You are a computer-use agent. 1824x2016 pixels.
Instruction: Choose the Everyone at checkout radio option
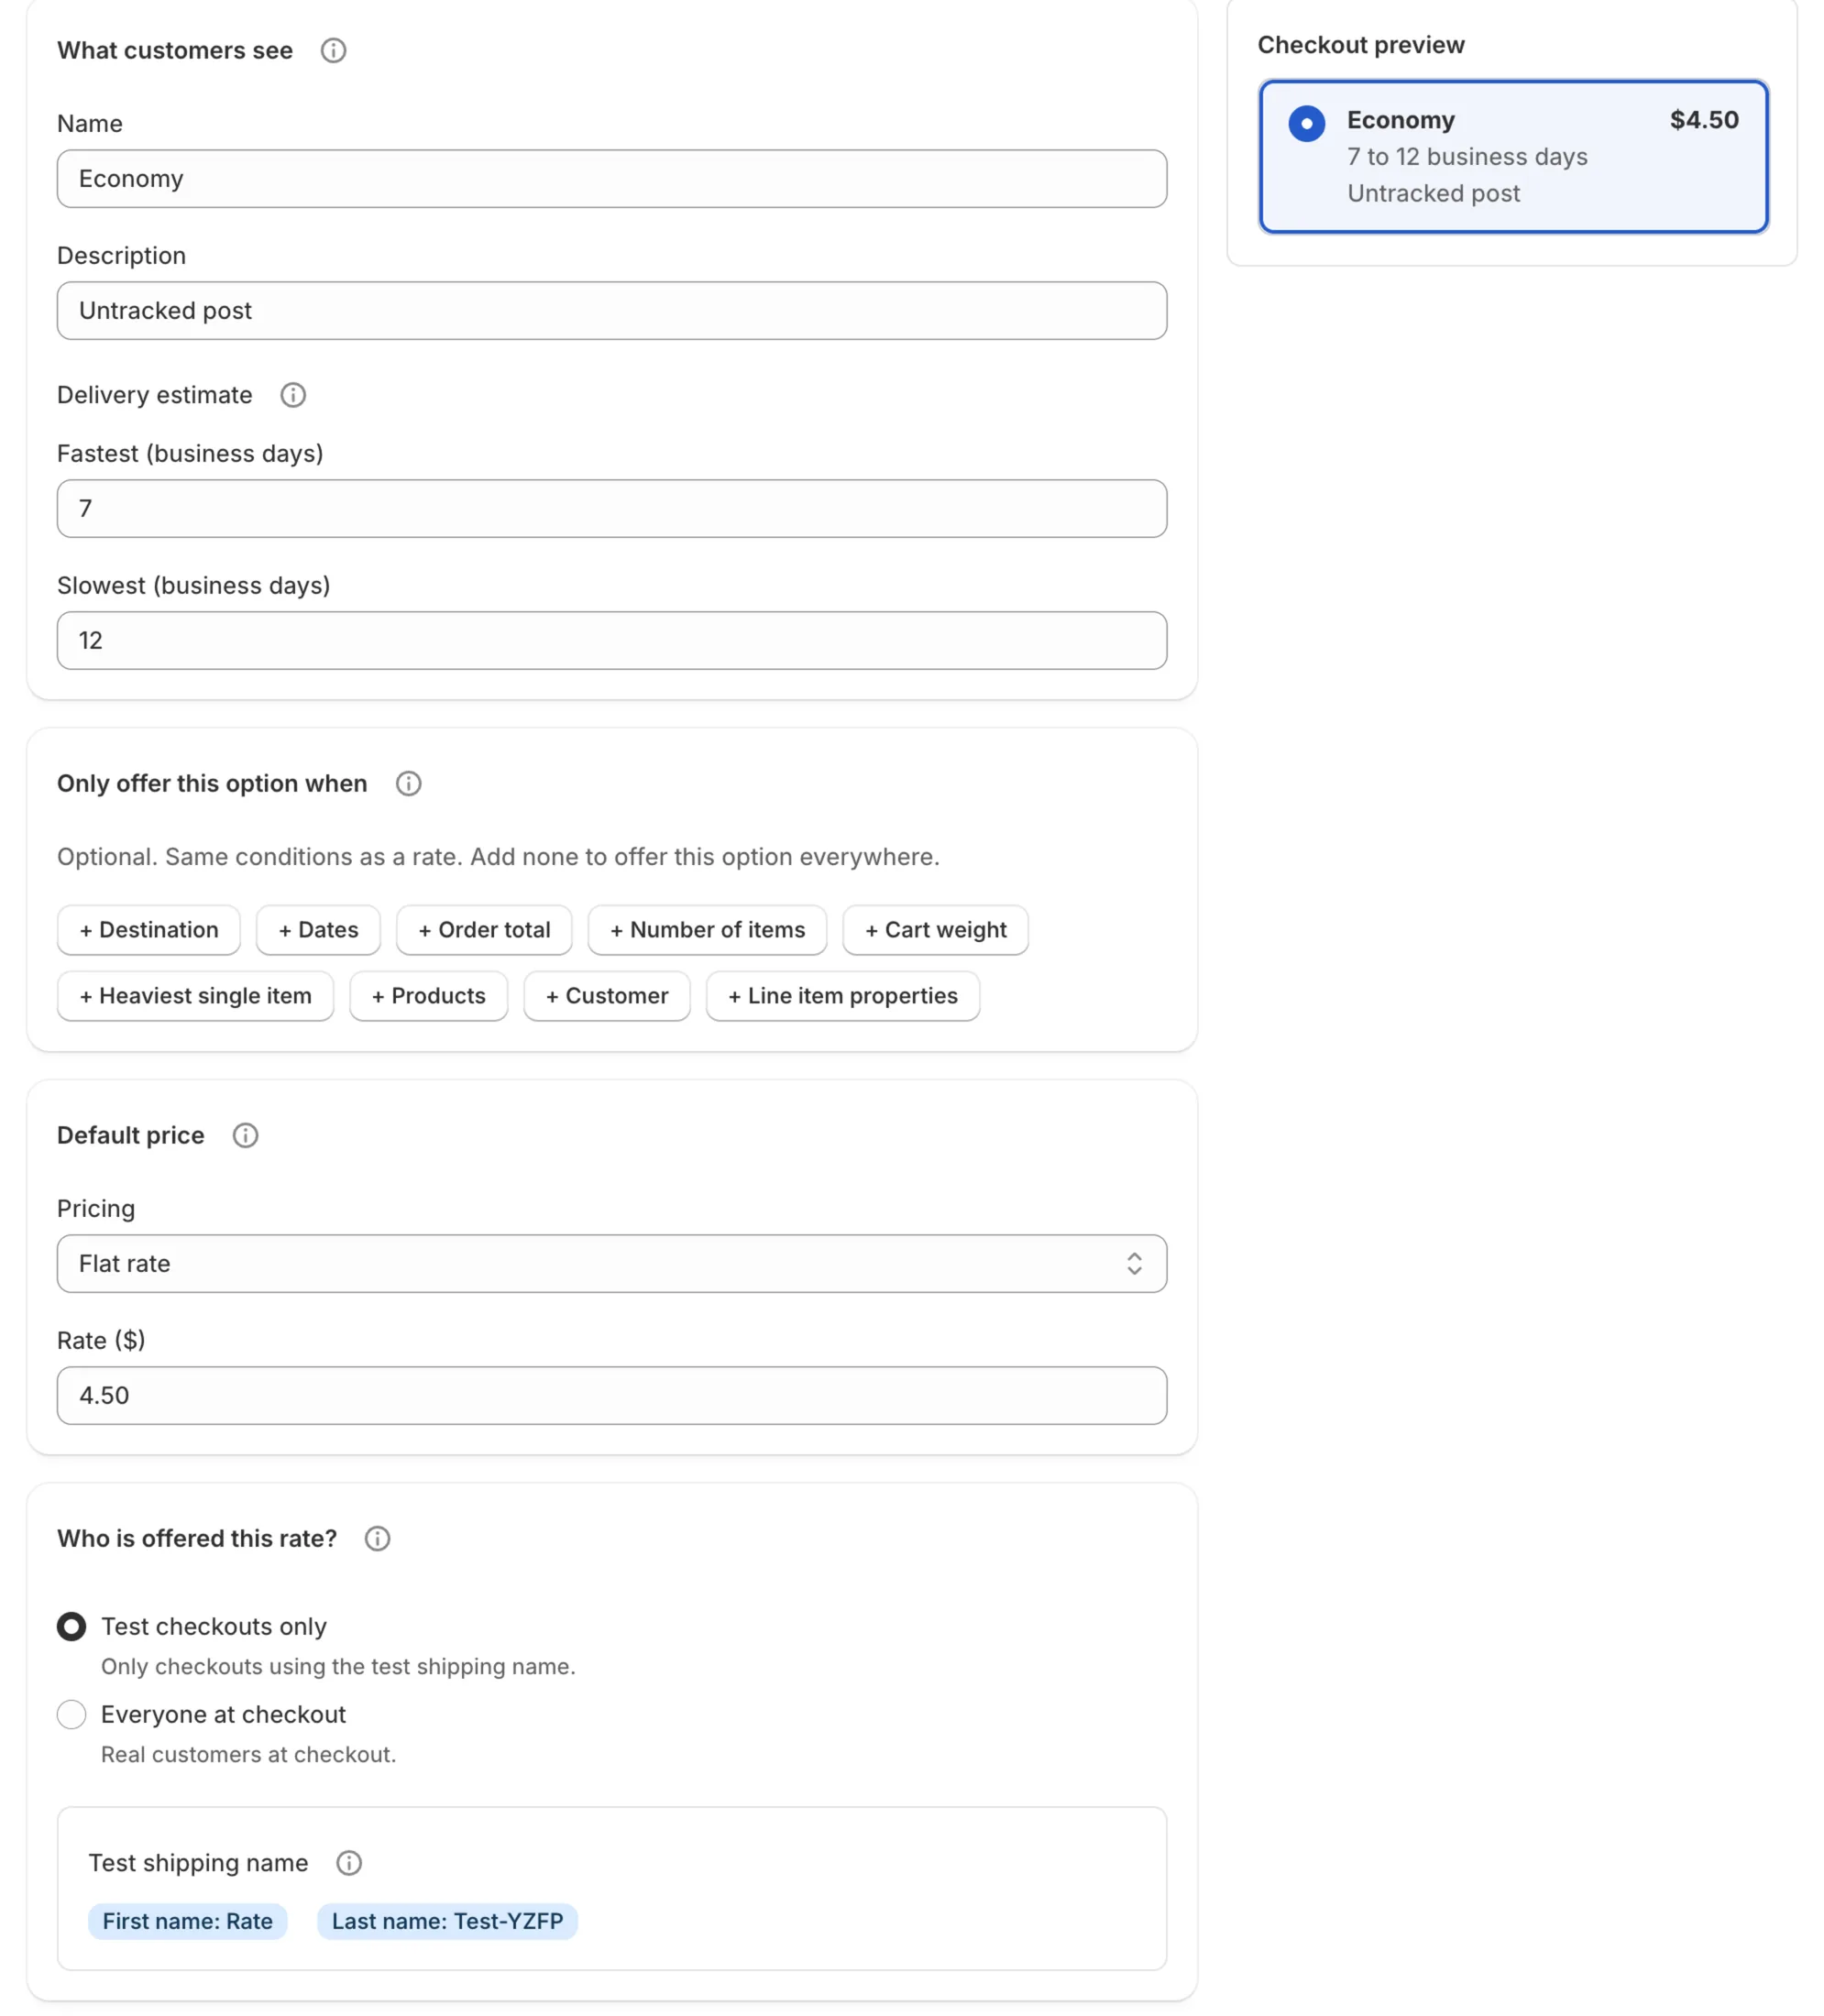coord(71,1714)
